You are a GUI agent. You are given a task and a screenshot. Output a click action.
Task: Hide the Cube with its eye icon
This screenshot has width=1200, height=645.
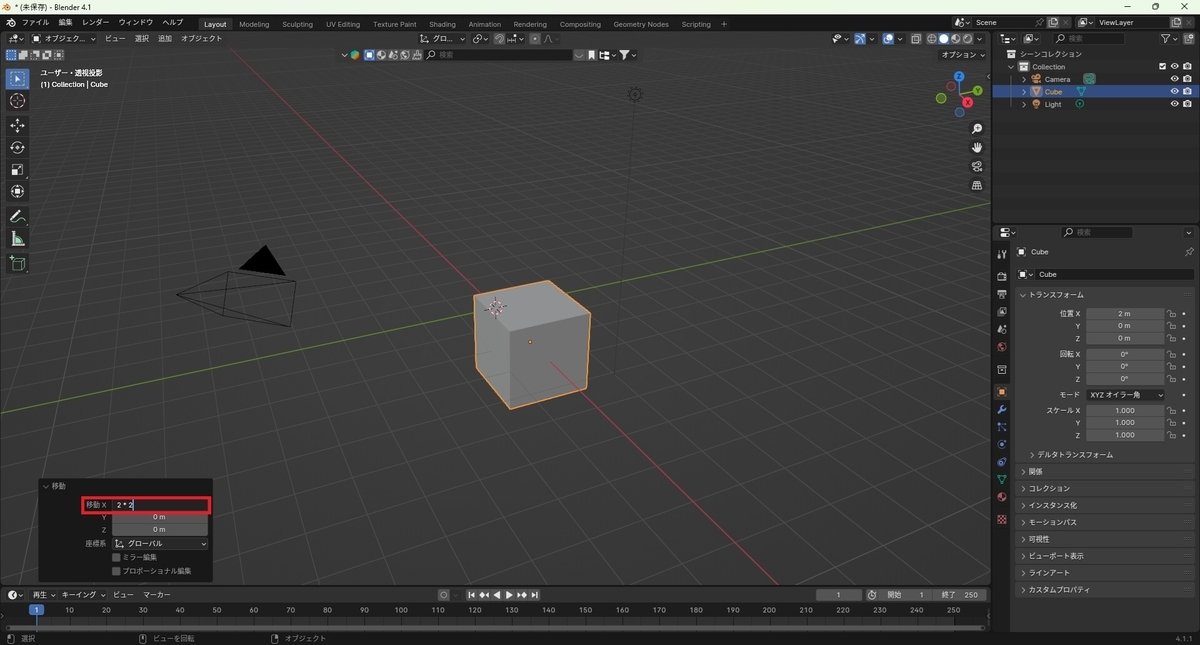pyautogui.click(x=1174, y=91)
